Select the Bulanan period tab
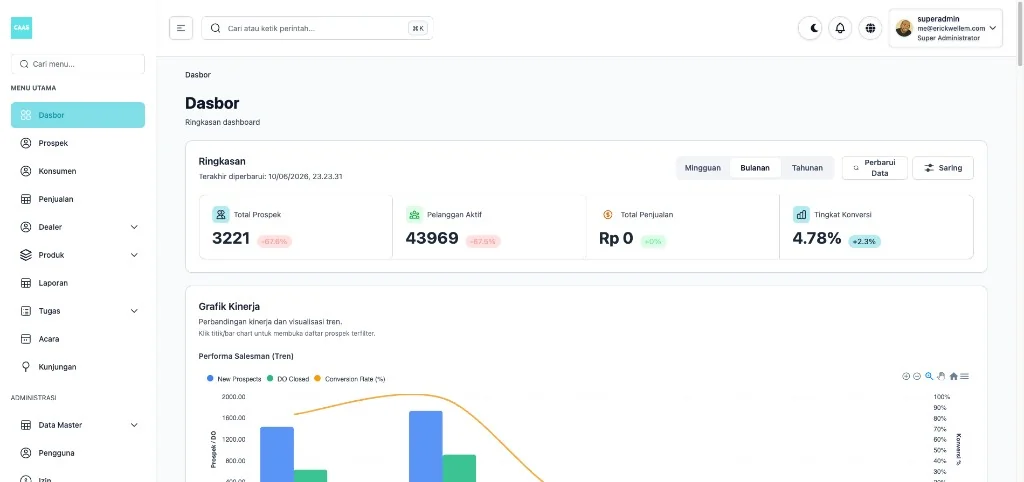 pos(755,168)
